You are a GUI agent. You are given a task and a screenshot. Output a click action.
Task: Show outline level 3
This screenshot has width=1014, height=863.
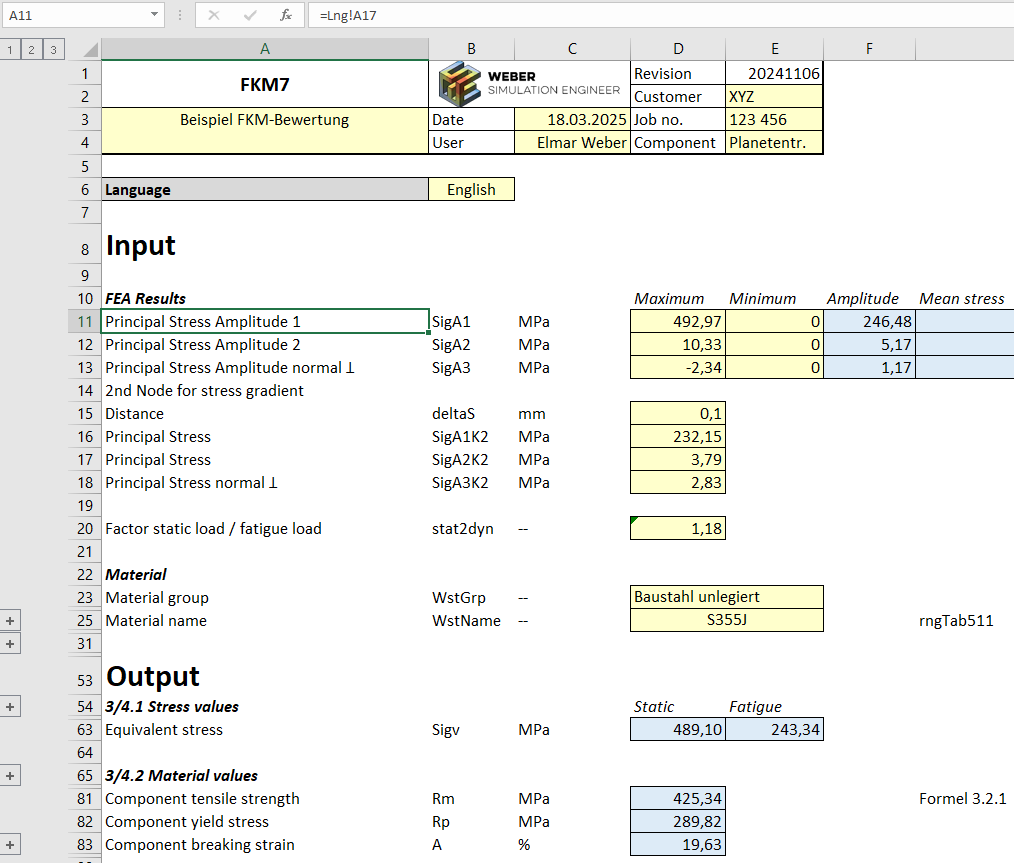point(54,49)
